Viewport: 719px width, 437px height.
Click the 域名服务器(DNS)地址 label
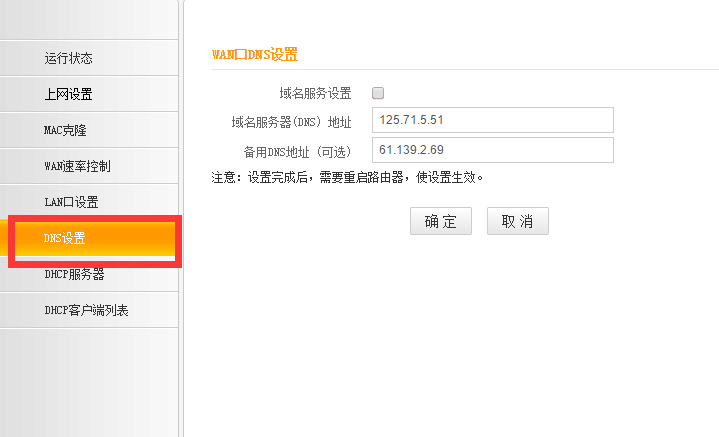click(x=292, y=122)
